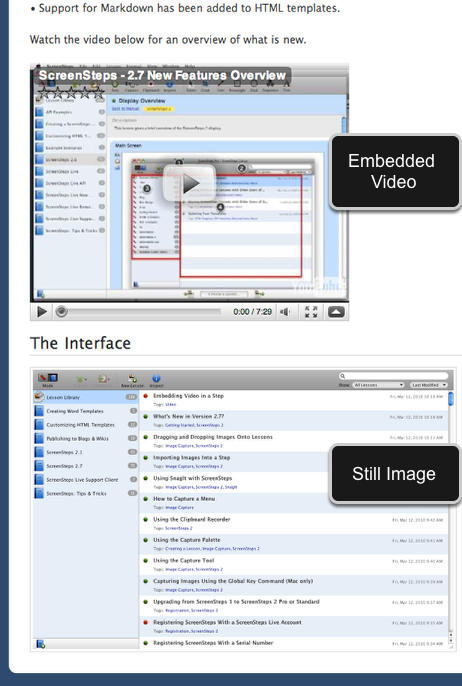Select lesson What's New in Version 2.7?

click(x=189, y=416)
